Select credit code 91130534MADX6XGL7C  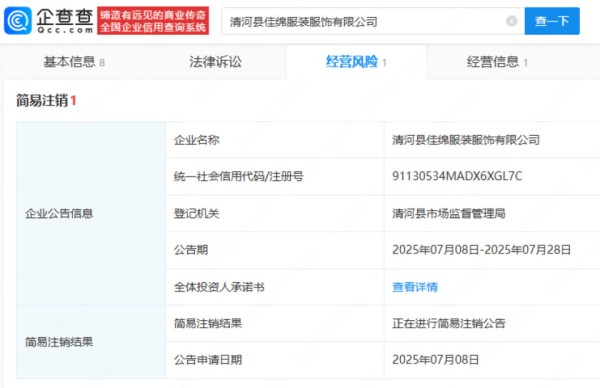tap(457, 176)
